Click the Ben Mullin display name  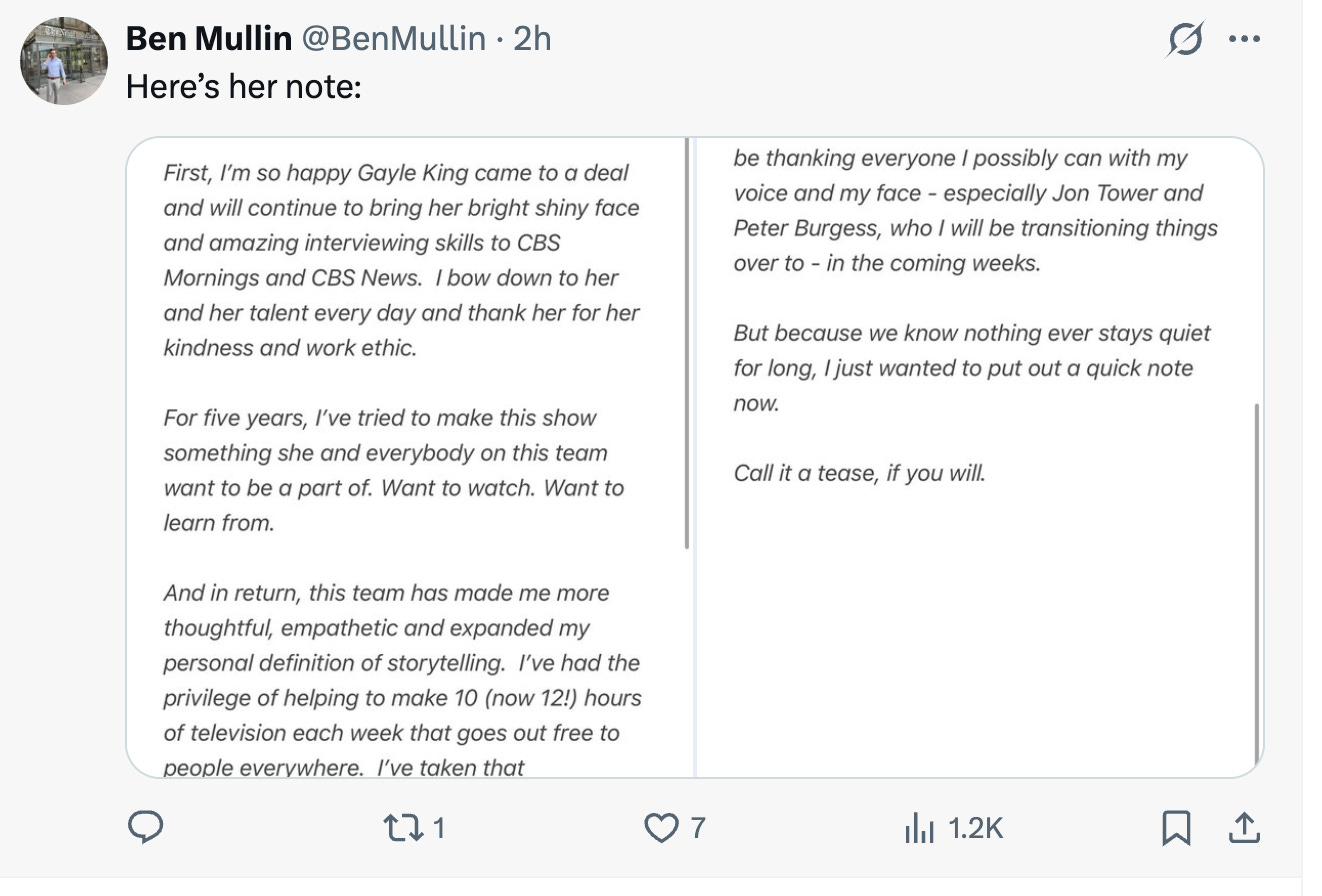pos(209,39)
